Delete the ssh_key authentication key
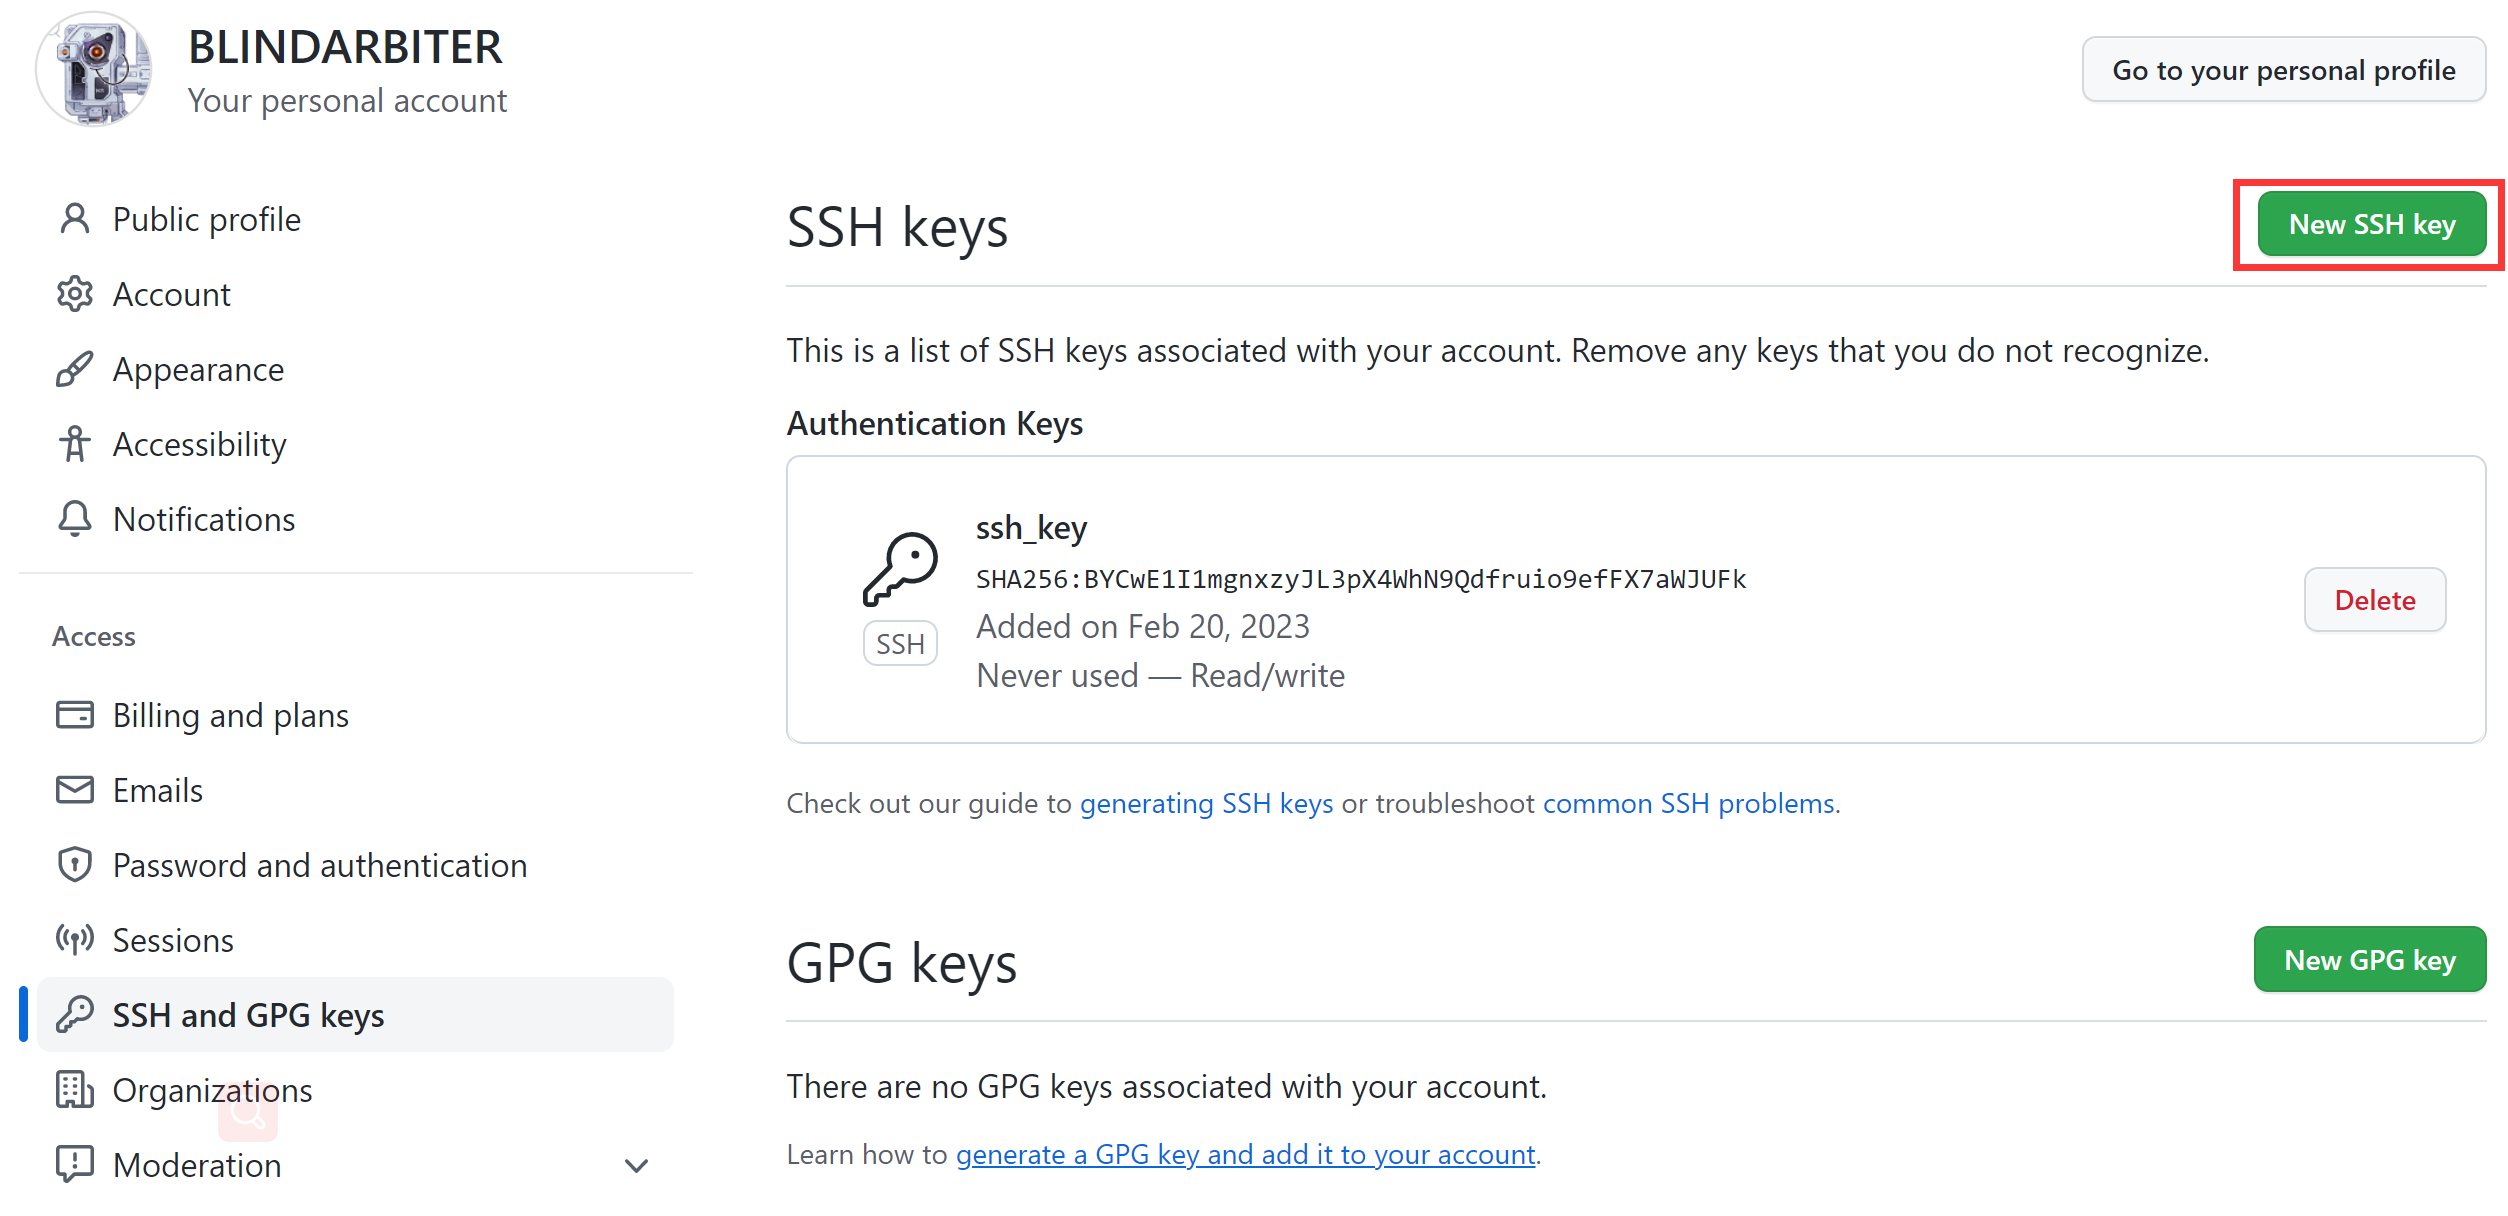Viewport: 2508px width, 1216px height. (2374, 600)
